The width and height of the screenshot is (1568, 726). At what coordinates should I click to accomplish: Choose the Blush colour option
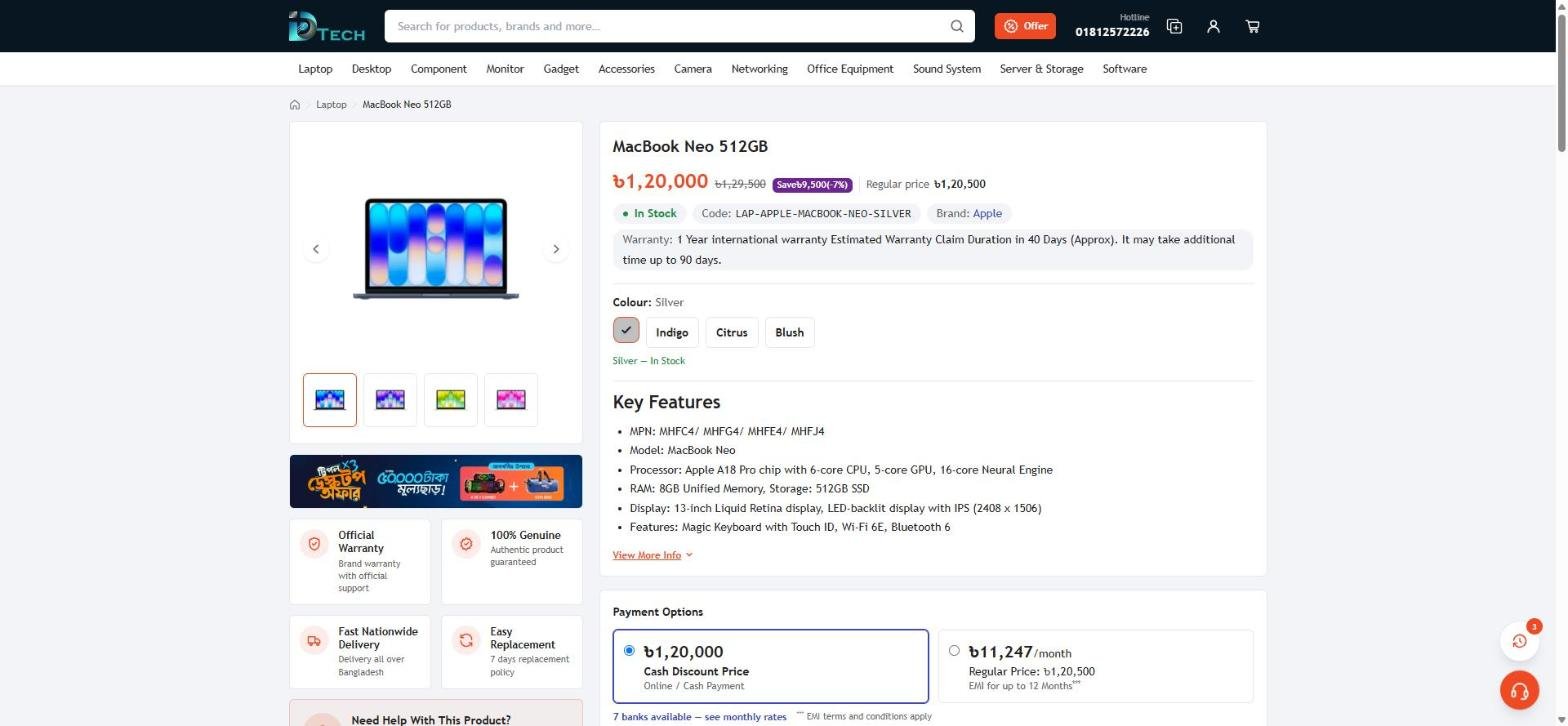[789, 333]
